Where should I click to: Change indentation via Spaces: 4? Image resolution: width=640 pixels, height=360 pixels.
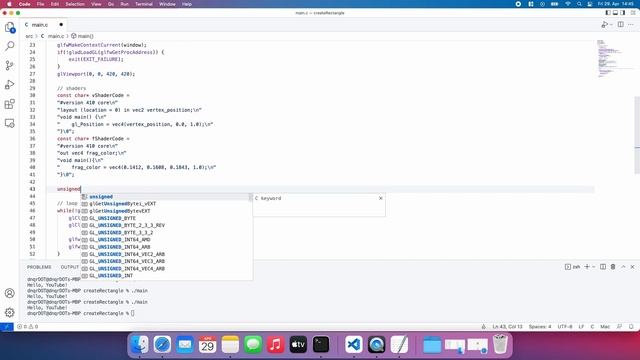540,327
